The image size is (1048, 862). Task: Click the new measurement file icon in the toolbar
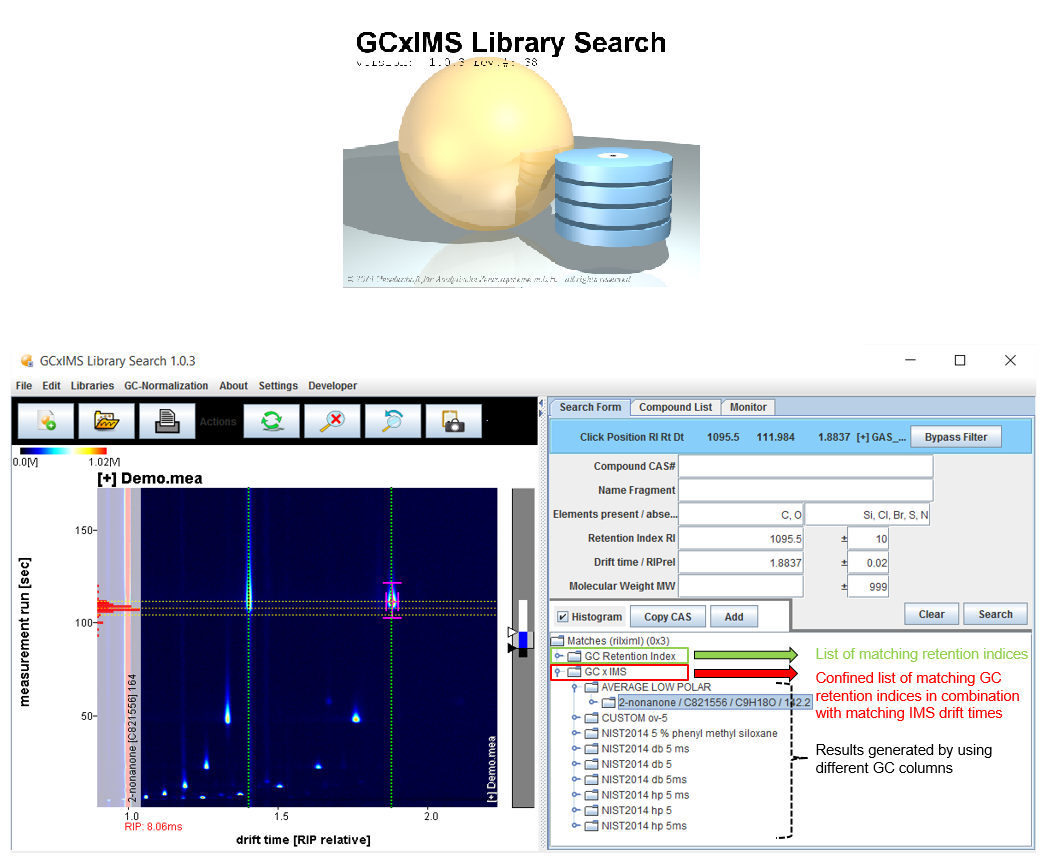(46, 421)
